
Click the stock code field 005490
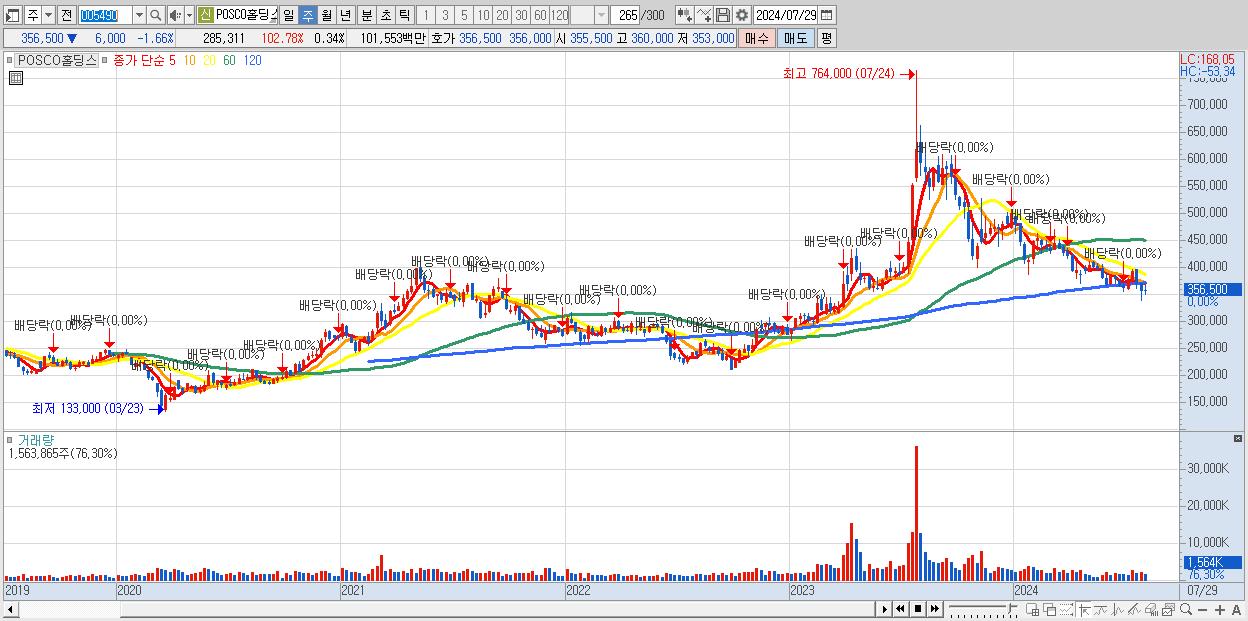pyautogui.click(x=105, y=15)
